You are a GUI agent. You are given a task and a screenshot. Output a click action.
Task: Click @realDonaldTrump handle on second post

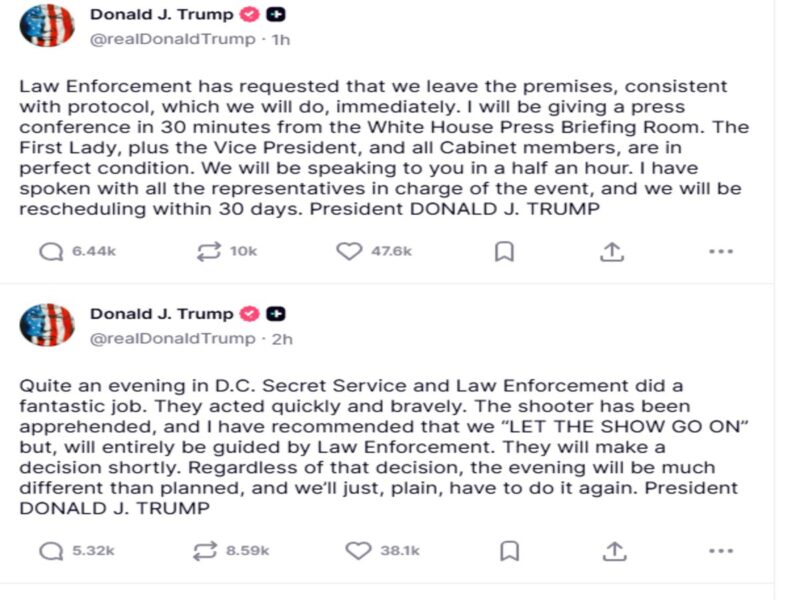tap(173, 339)
